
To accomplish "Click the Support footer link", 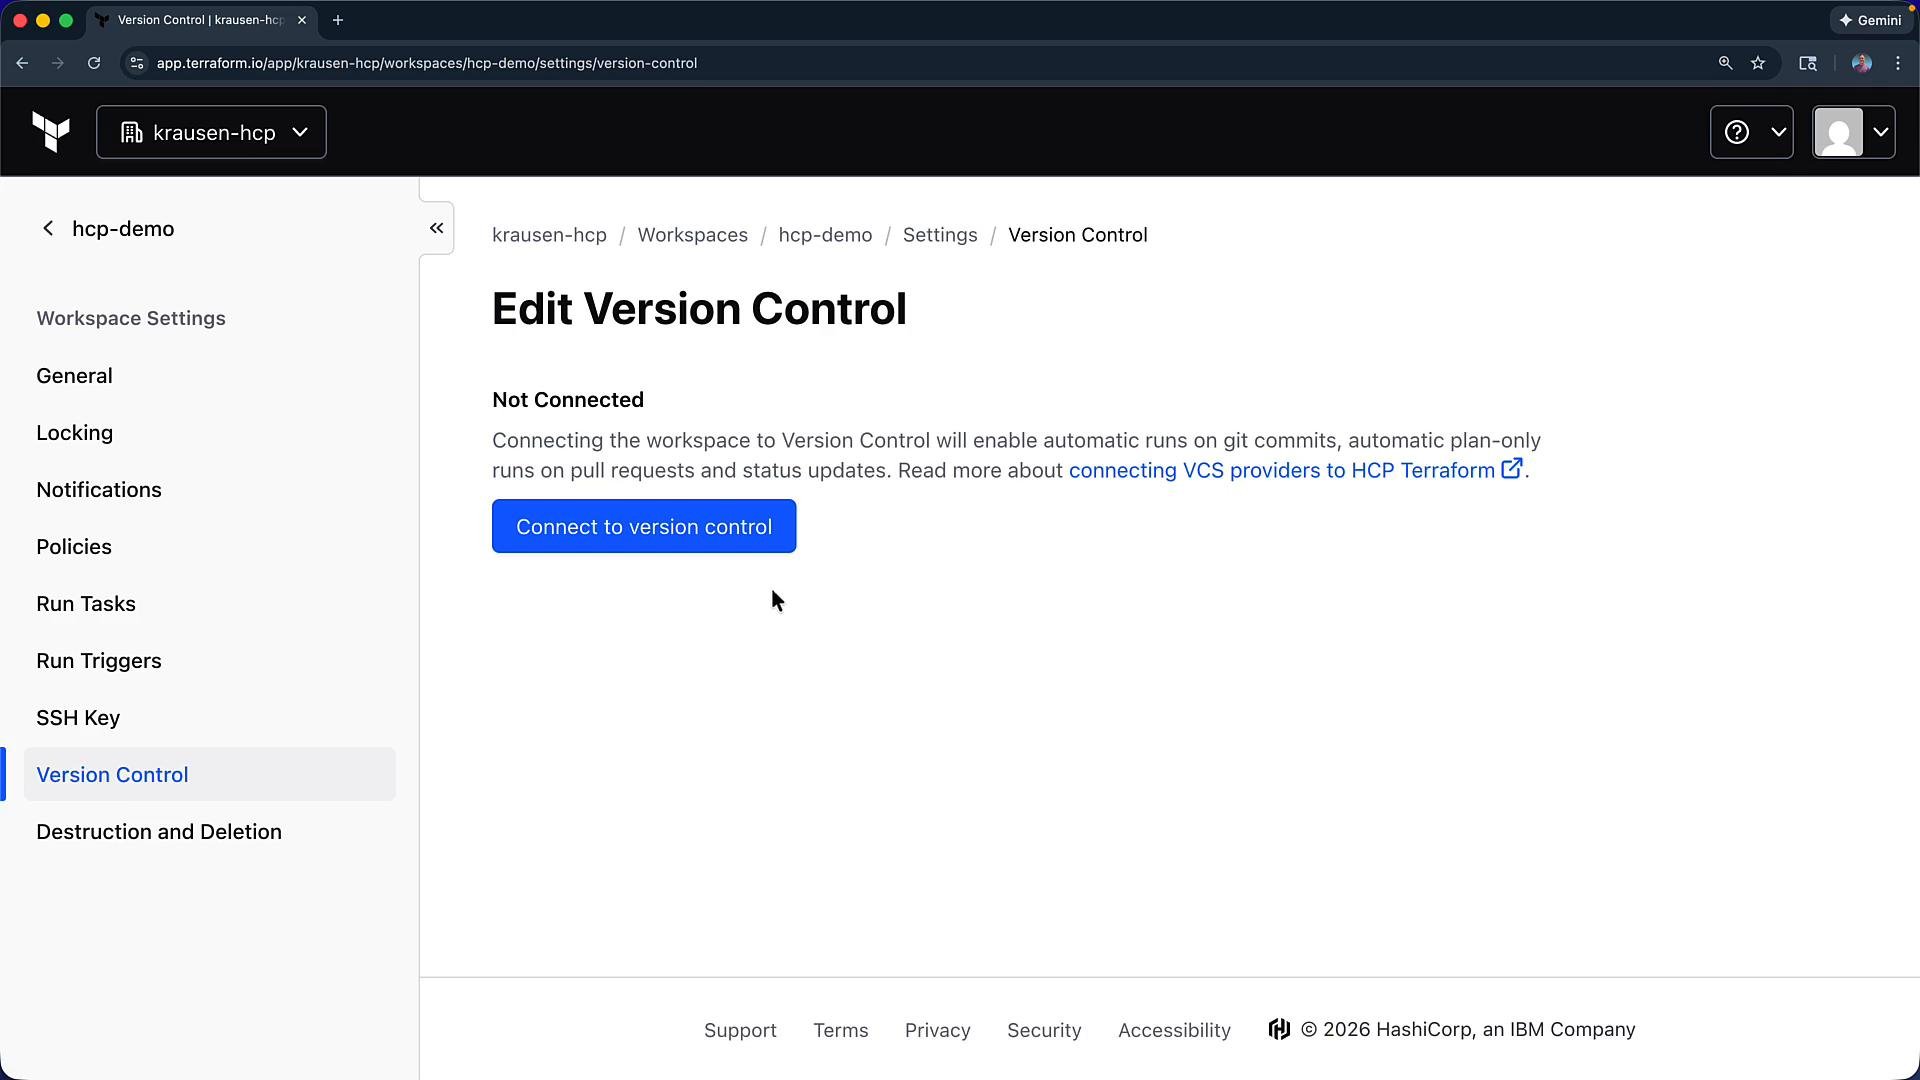I will point(740,1030).
